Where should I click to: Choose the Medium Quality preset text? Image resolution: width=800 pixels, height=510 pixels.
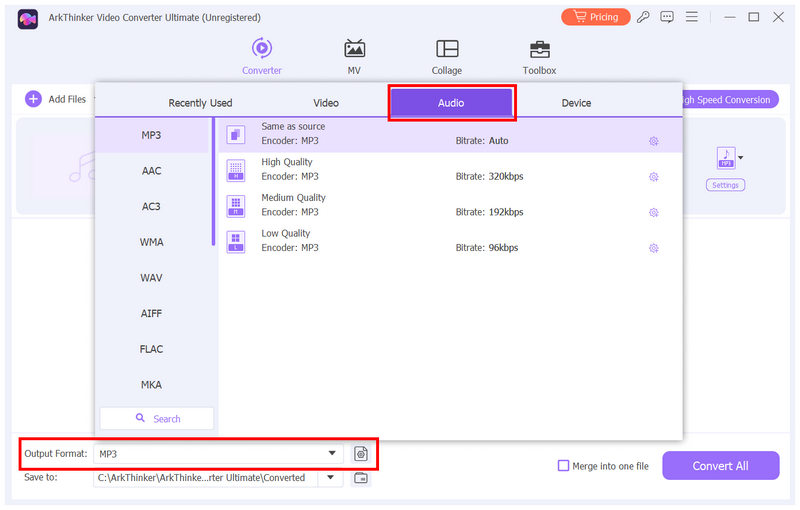(x=293, y=198)
